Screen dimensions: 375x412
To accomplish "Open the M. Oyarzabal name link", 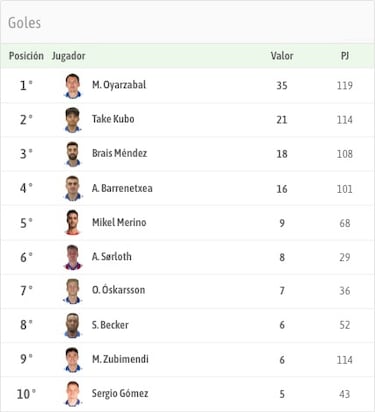I will (x=119, y=85).
